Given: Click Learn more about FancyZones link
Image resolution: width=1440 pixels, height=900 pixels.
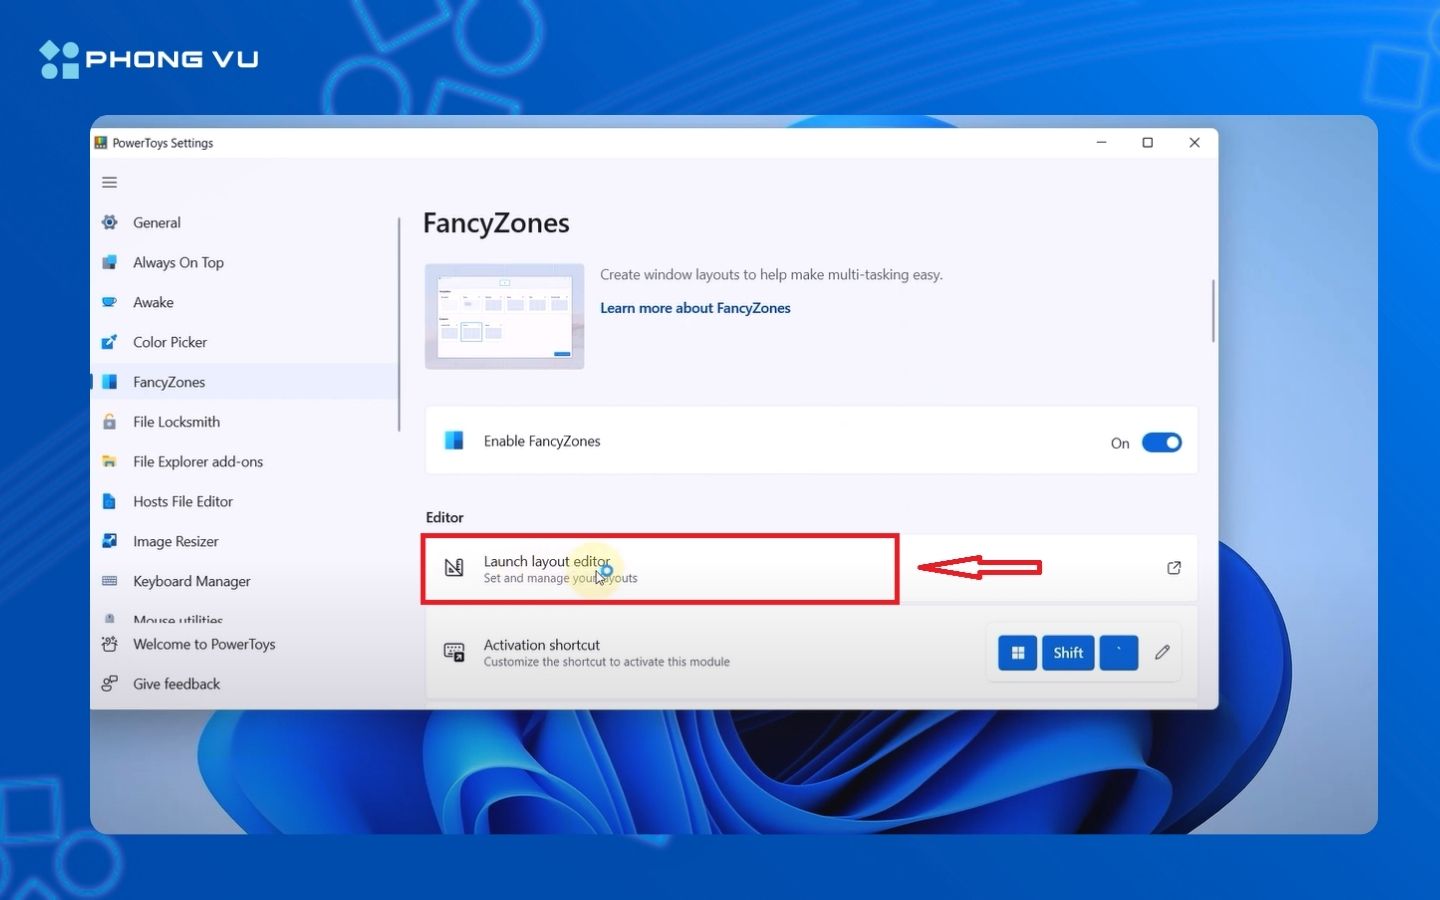Looking at the screenshot, I should point(695,308).
